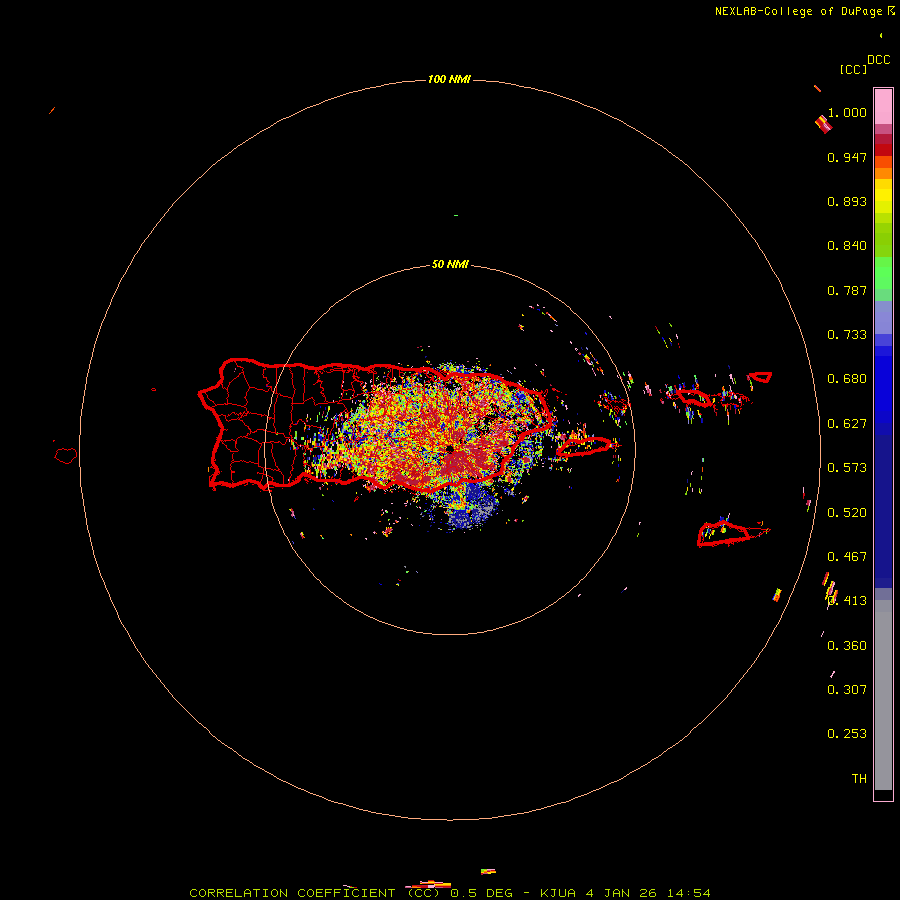Click the 0.467 scale value
The width and height of the screenshot is (900, 900).
tap(847, 557)
